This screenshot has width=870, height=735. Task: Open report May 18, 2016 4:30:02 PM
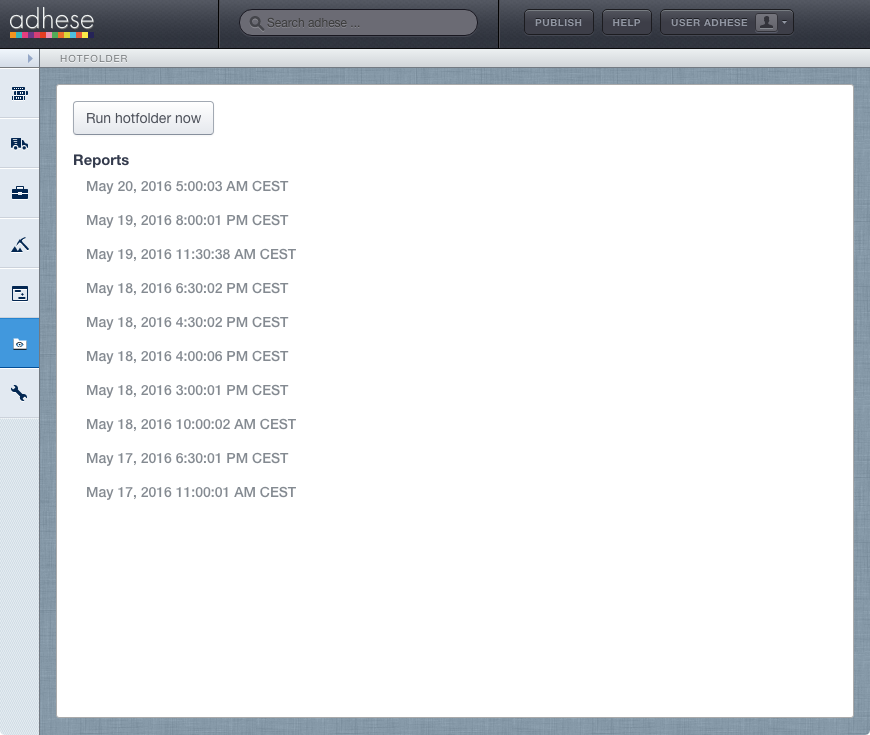pos(187,322)
